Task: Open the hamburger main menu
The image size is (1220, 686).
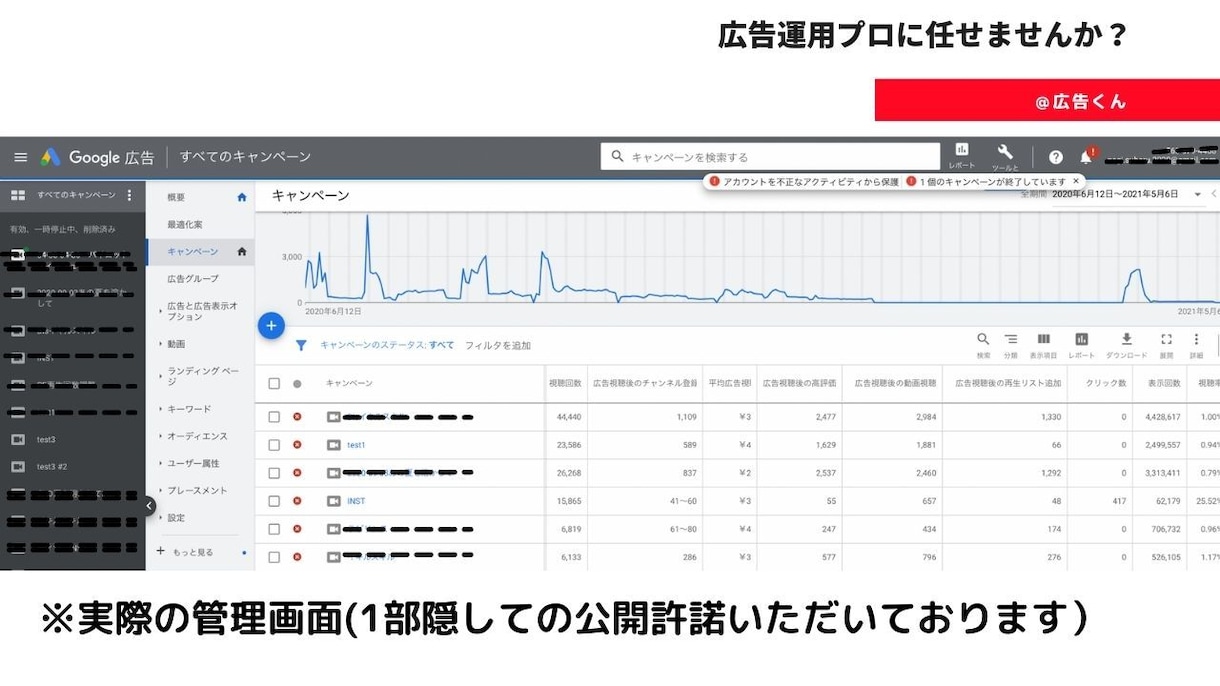Action: [20, 157]
